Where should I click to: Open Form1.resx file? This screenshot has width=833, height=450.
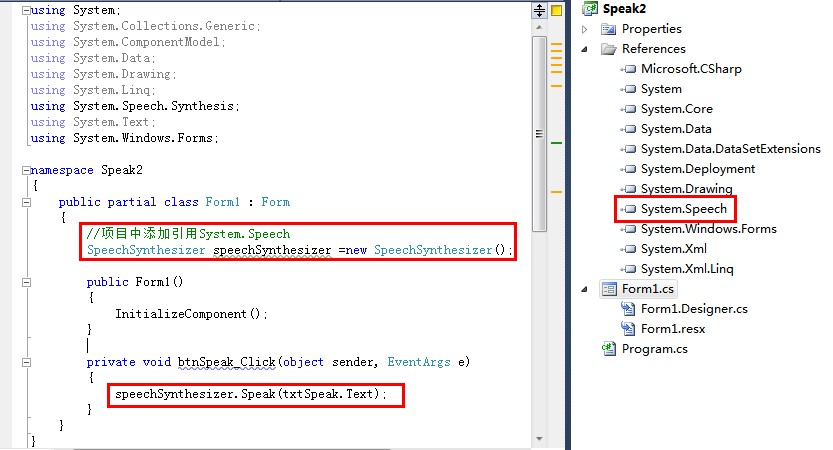pyautogui.click(x=673, y=329)
